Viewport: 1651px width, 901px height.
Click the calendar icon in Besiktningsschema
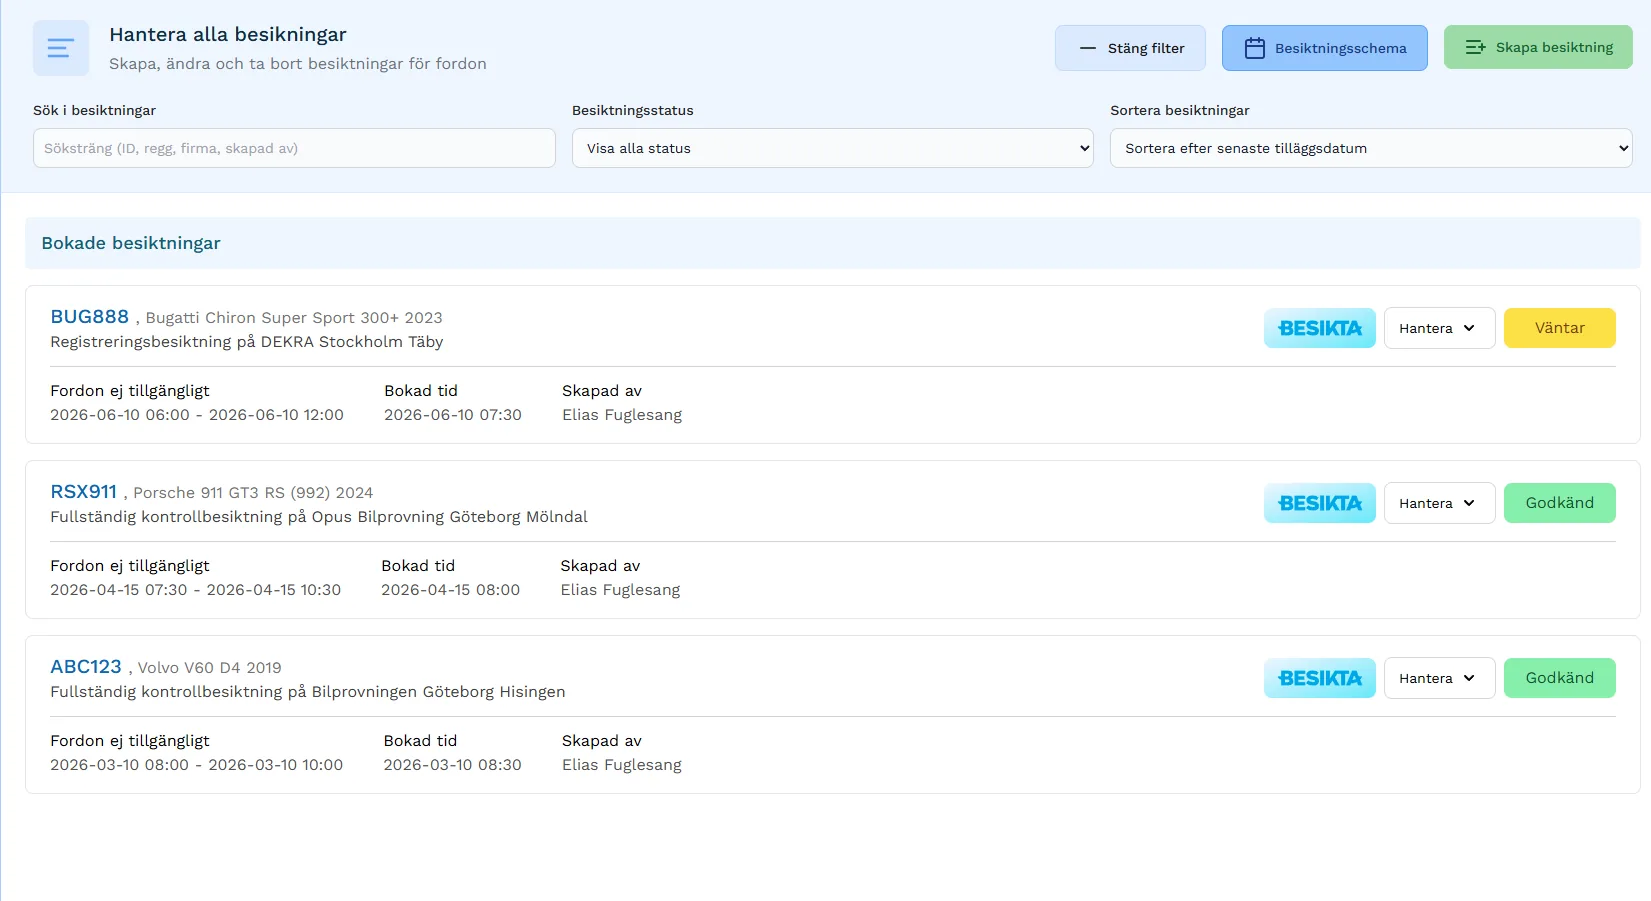1254,48
